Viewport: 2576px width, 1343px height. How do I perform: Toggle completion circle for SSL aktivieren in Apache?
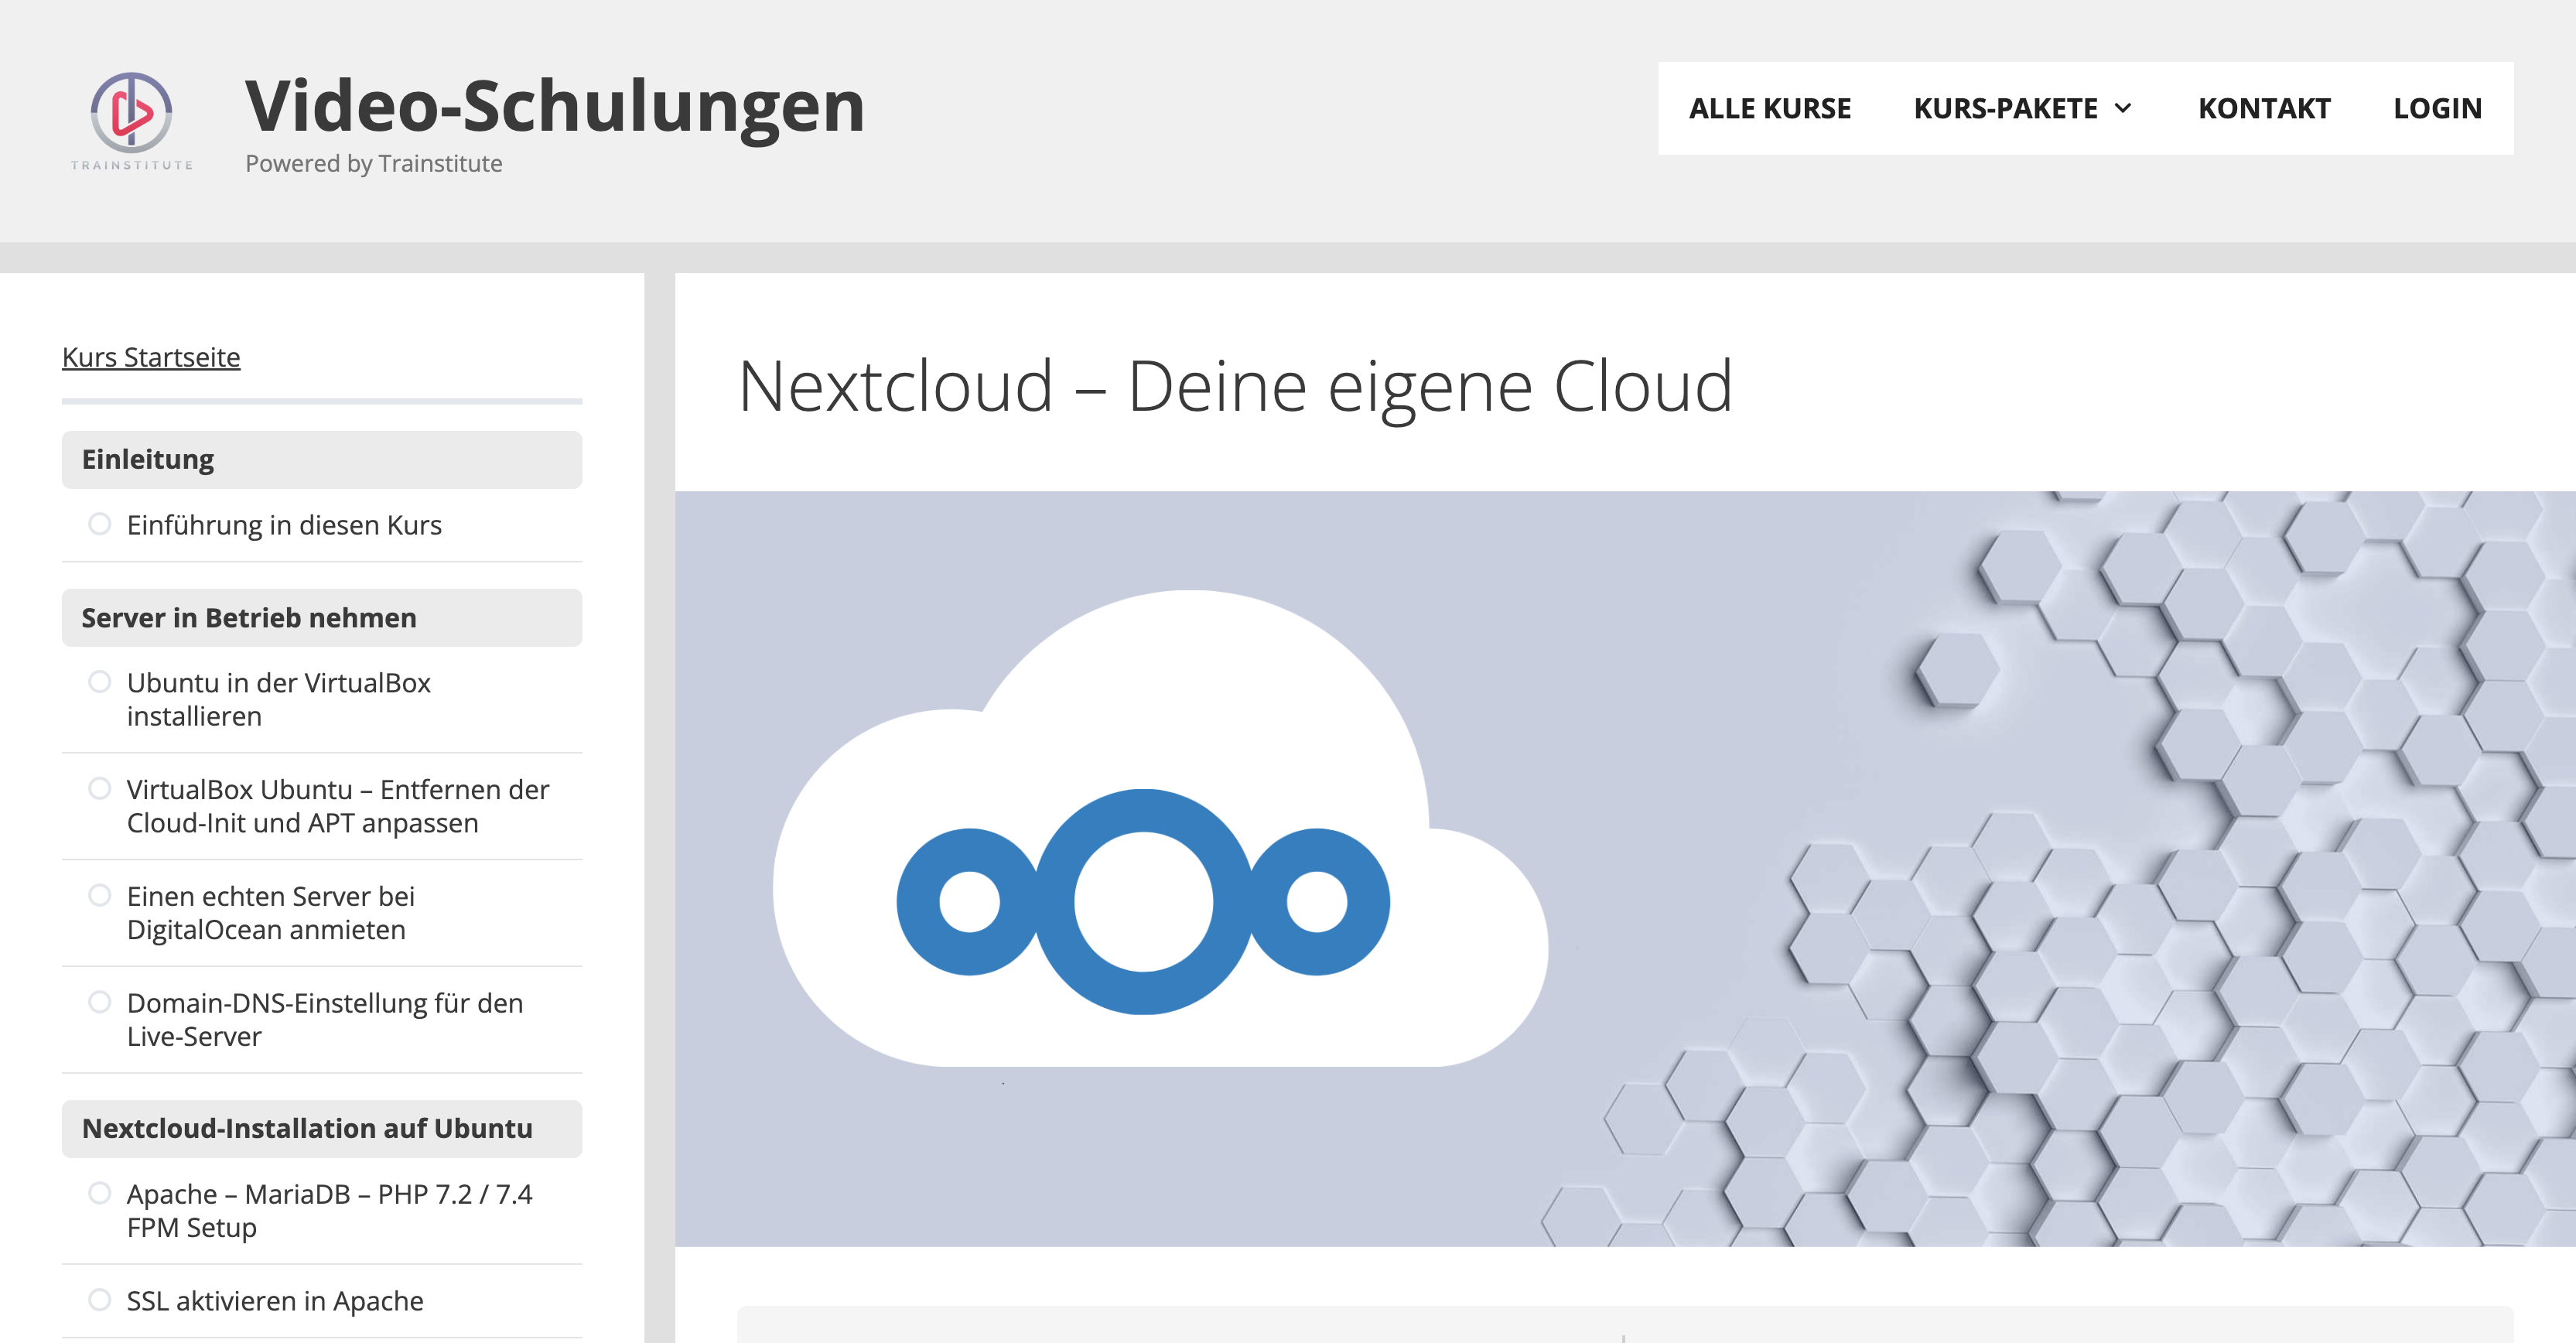[x=99, y=1300]
